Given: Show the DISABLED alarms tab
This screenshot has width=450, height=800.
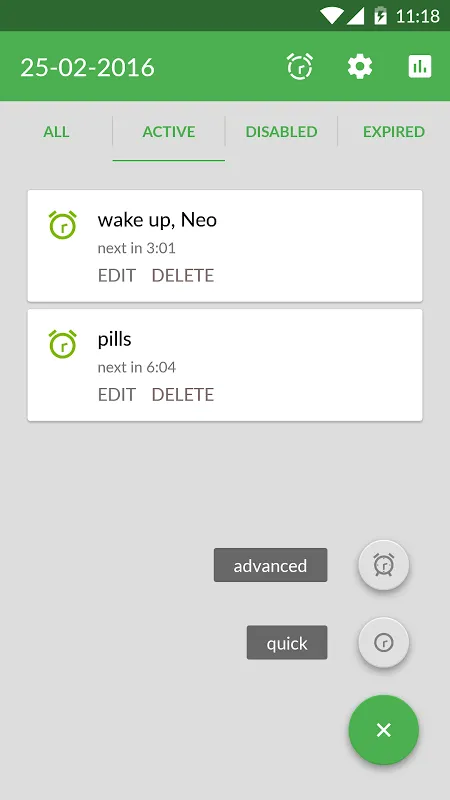Looking at the screenshot, I should point(282,132).
